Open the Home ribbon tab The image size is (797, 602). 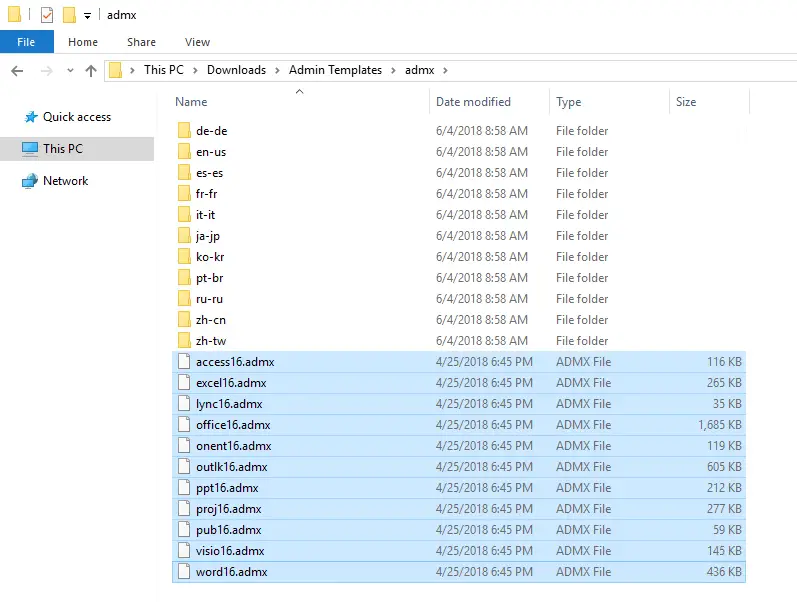(83, 42)
